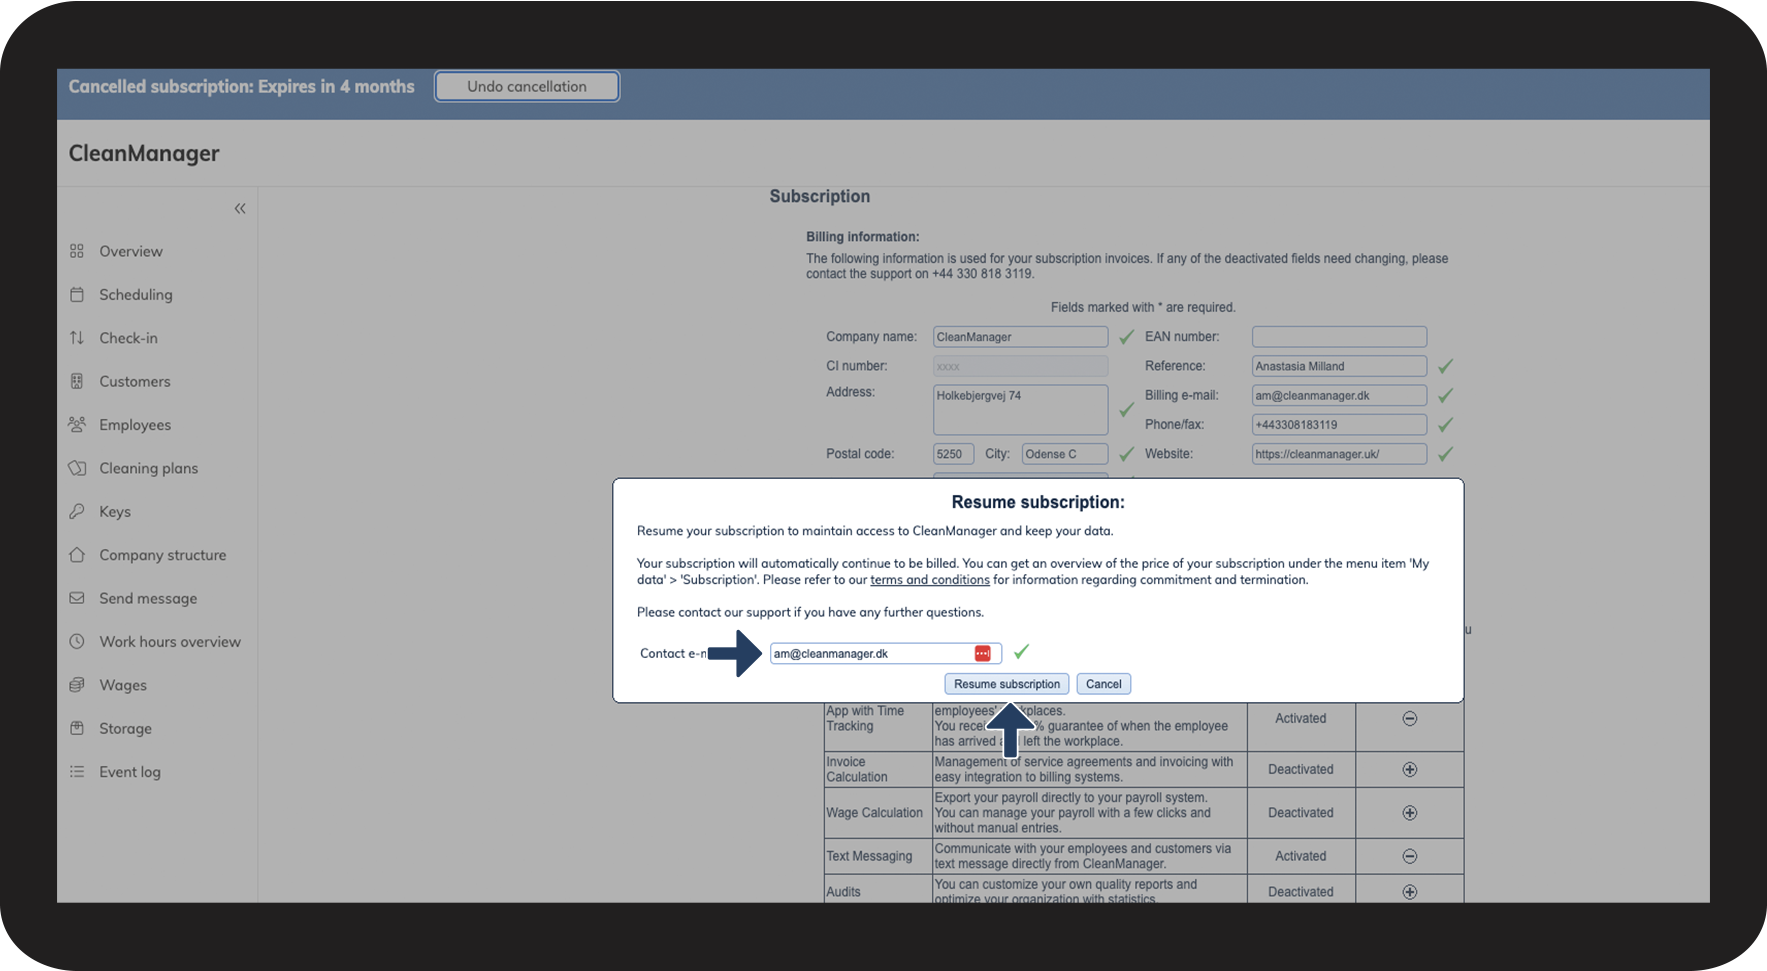Click the Company name field
The height and width of the screenshot is (971, 1767).
point(1020,337)
